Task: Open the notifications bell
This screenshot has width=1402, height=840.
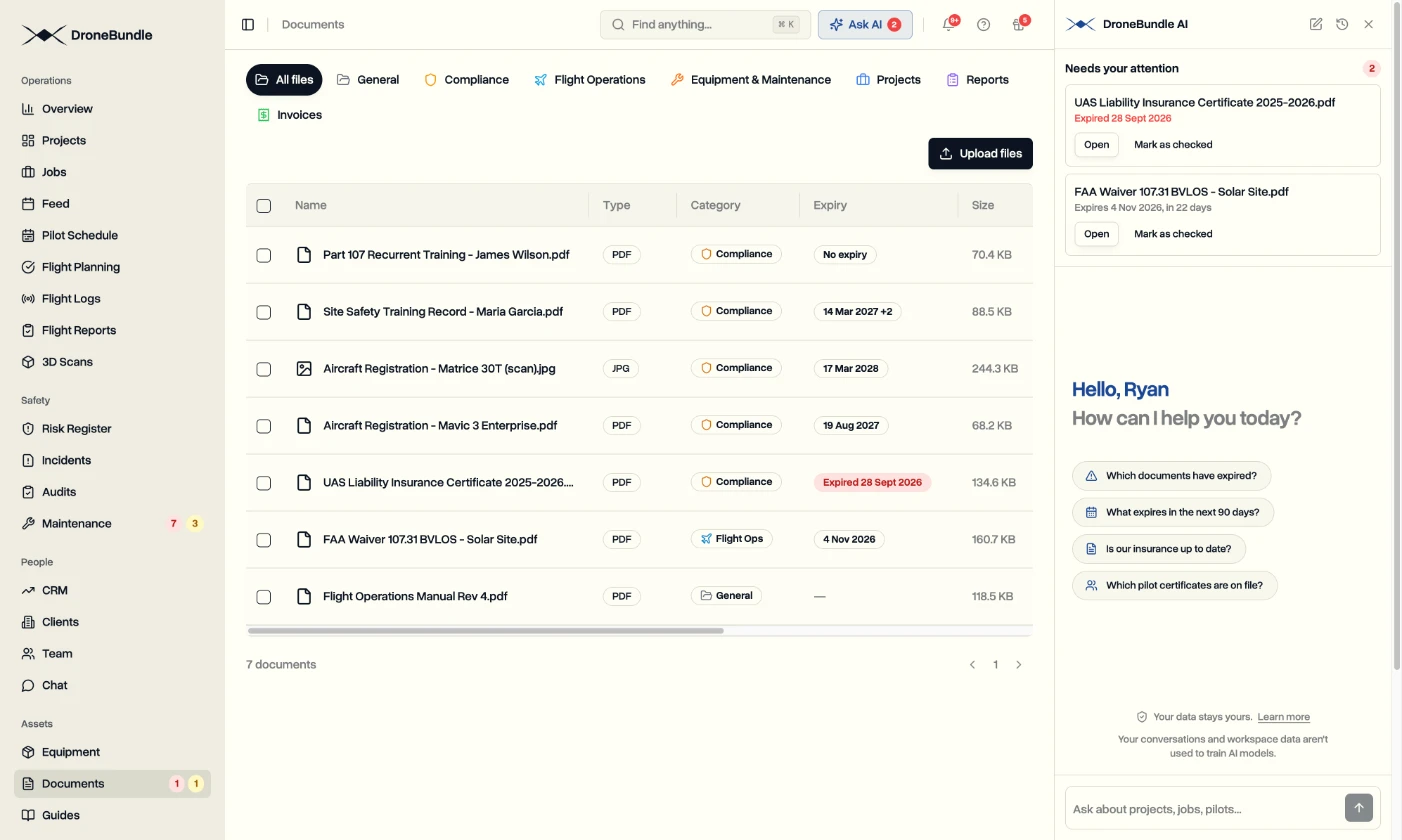Action: tap(948, 25)
